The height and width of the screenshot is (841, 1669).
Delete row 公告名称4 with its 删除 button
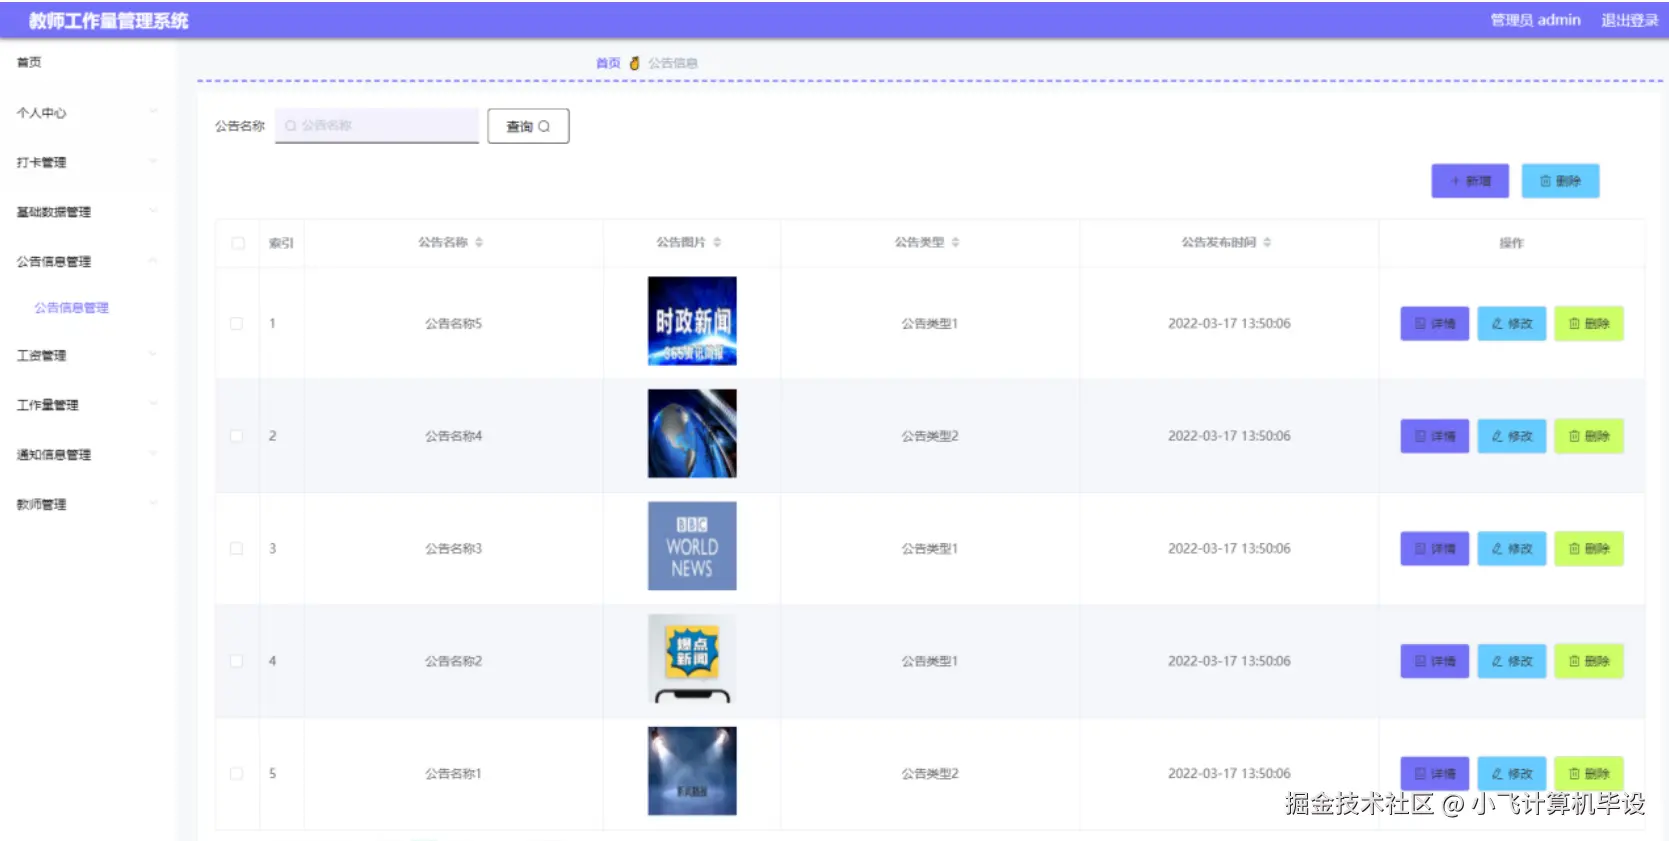[x=1588, y=436]
